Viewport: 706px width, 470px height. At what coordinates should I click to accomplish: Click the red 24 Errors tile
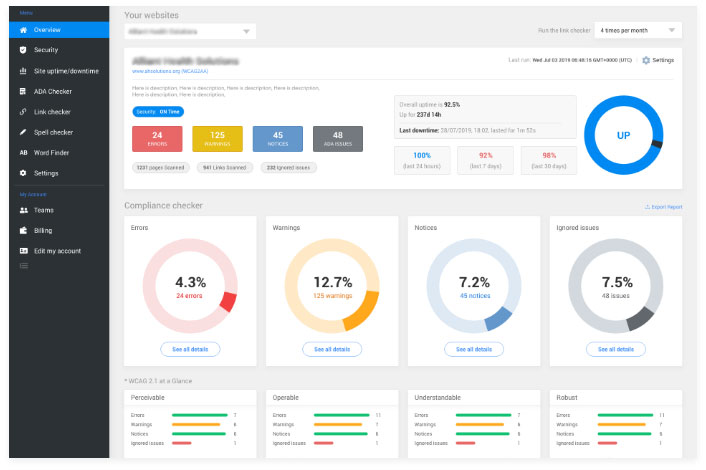[x=157, y=139]
